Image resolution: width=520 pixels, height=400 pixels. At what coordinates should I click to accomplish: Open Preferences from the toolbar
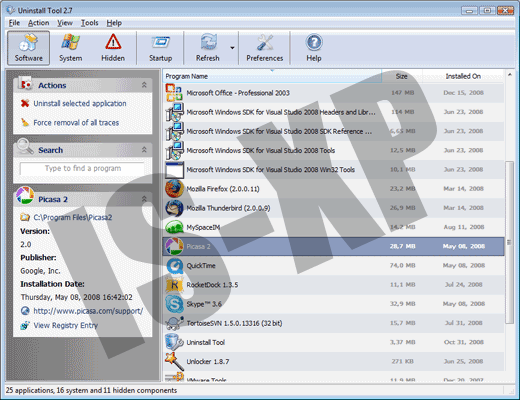pyautogui.click(x=265, y=48)
